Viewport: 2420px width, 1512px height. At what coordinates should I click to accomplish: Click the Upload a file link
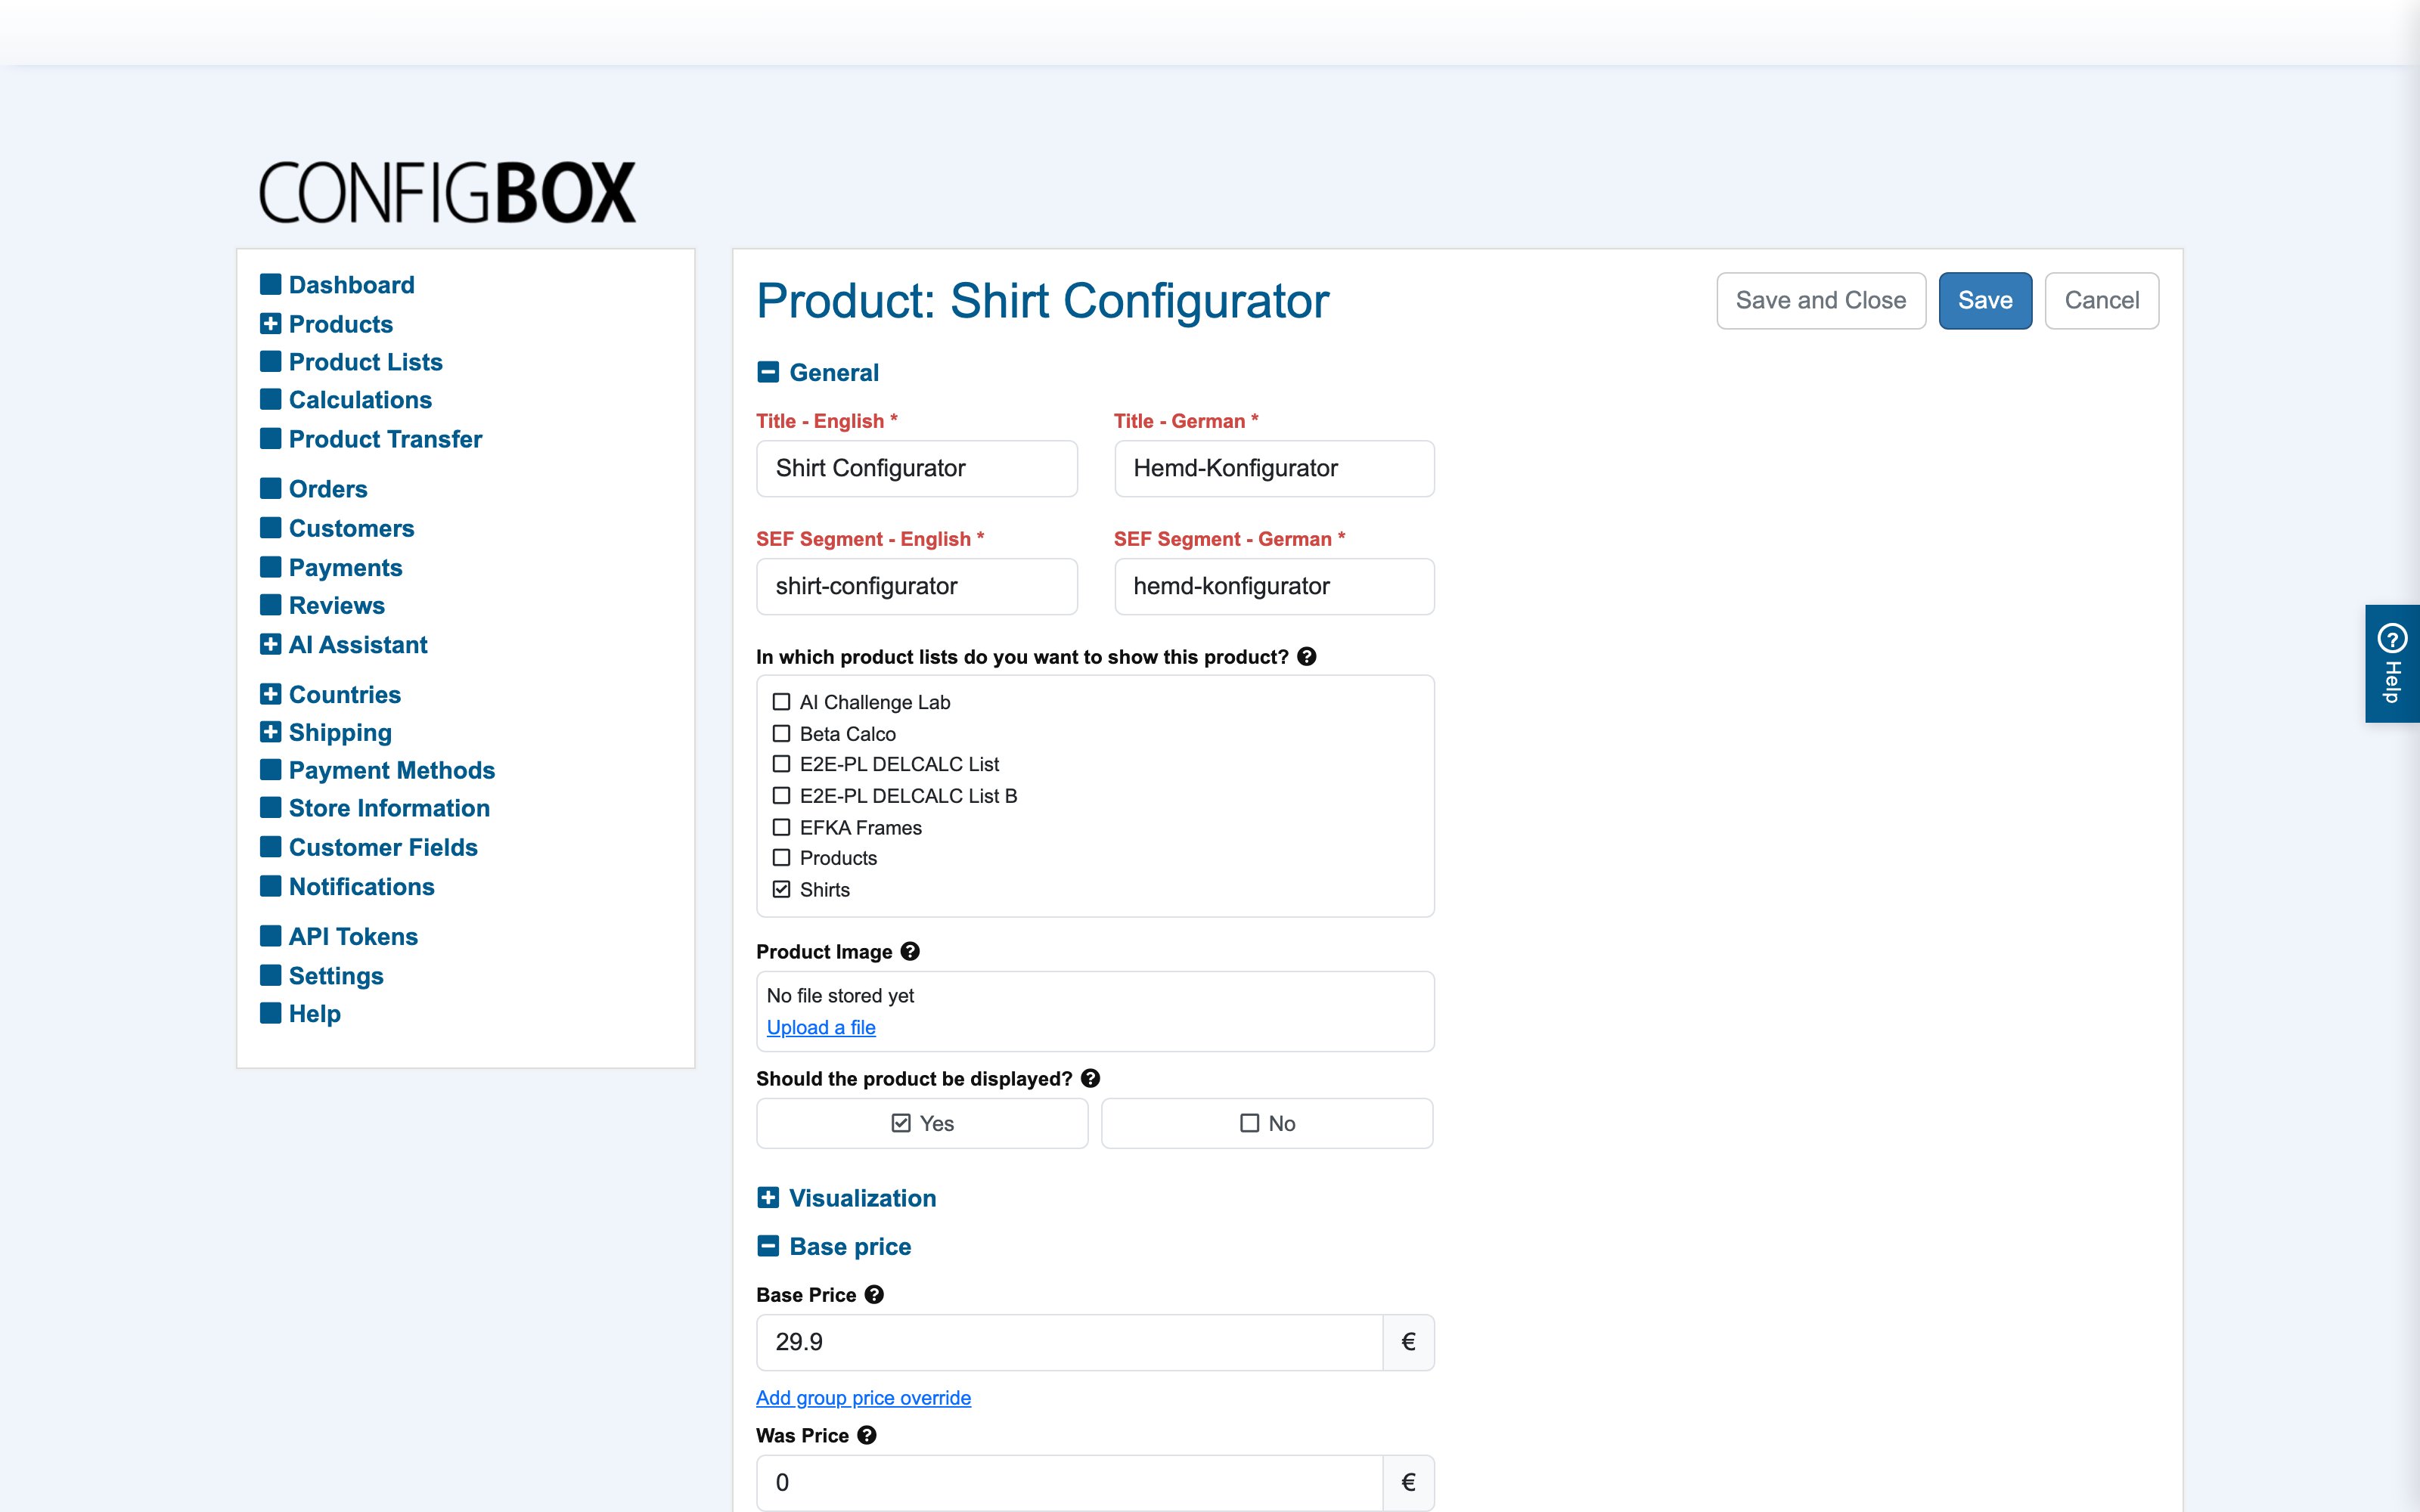[821, 1027]
